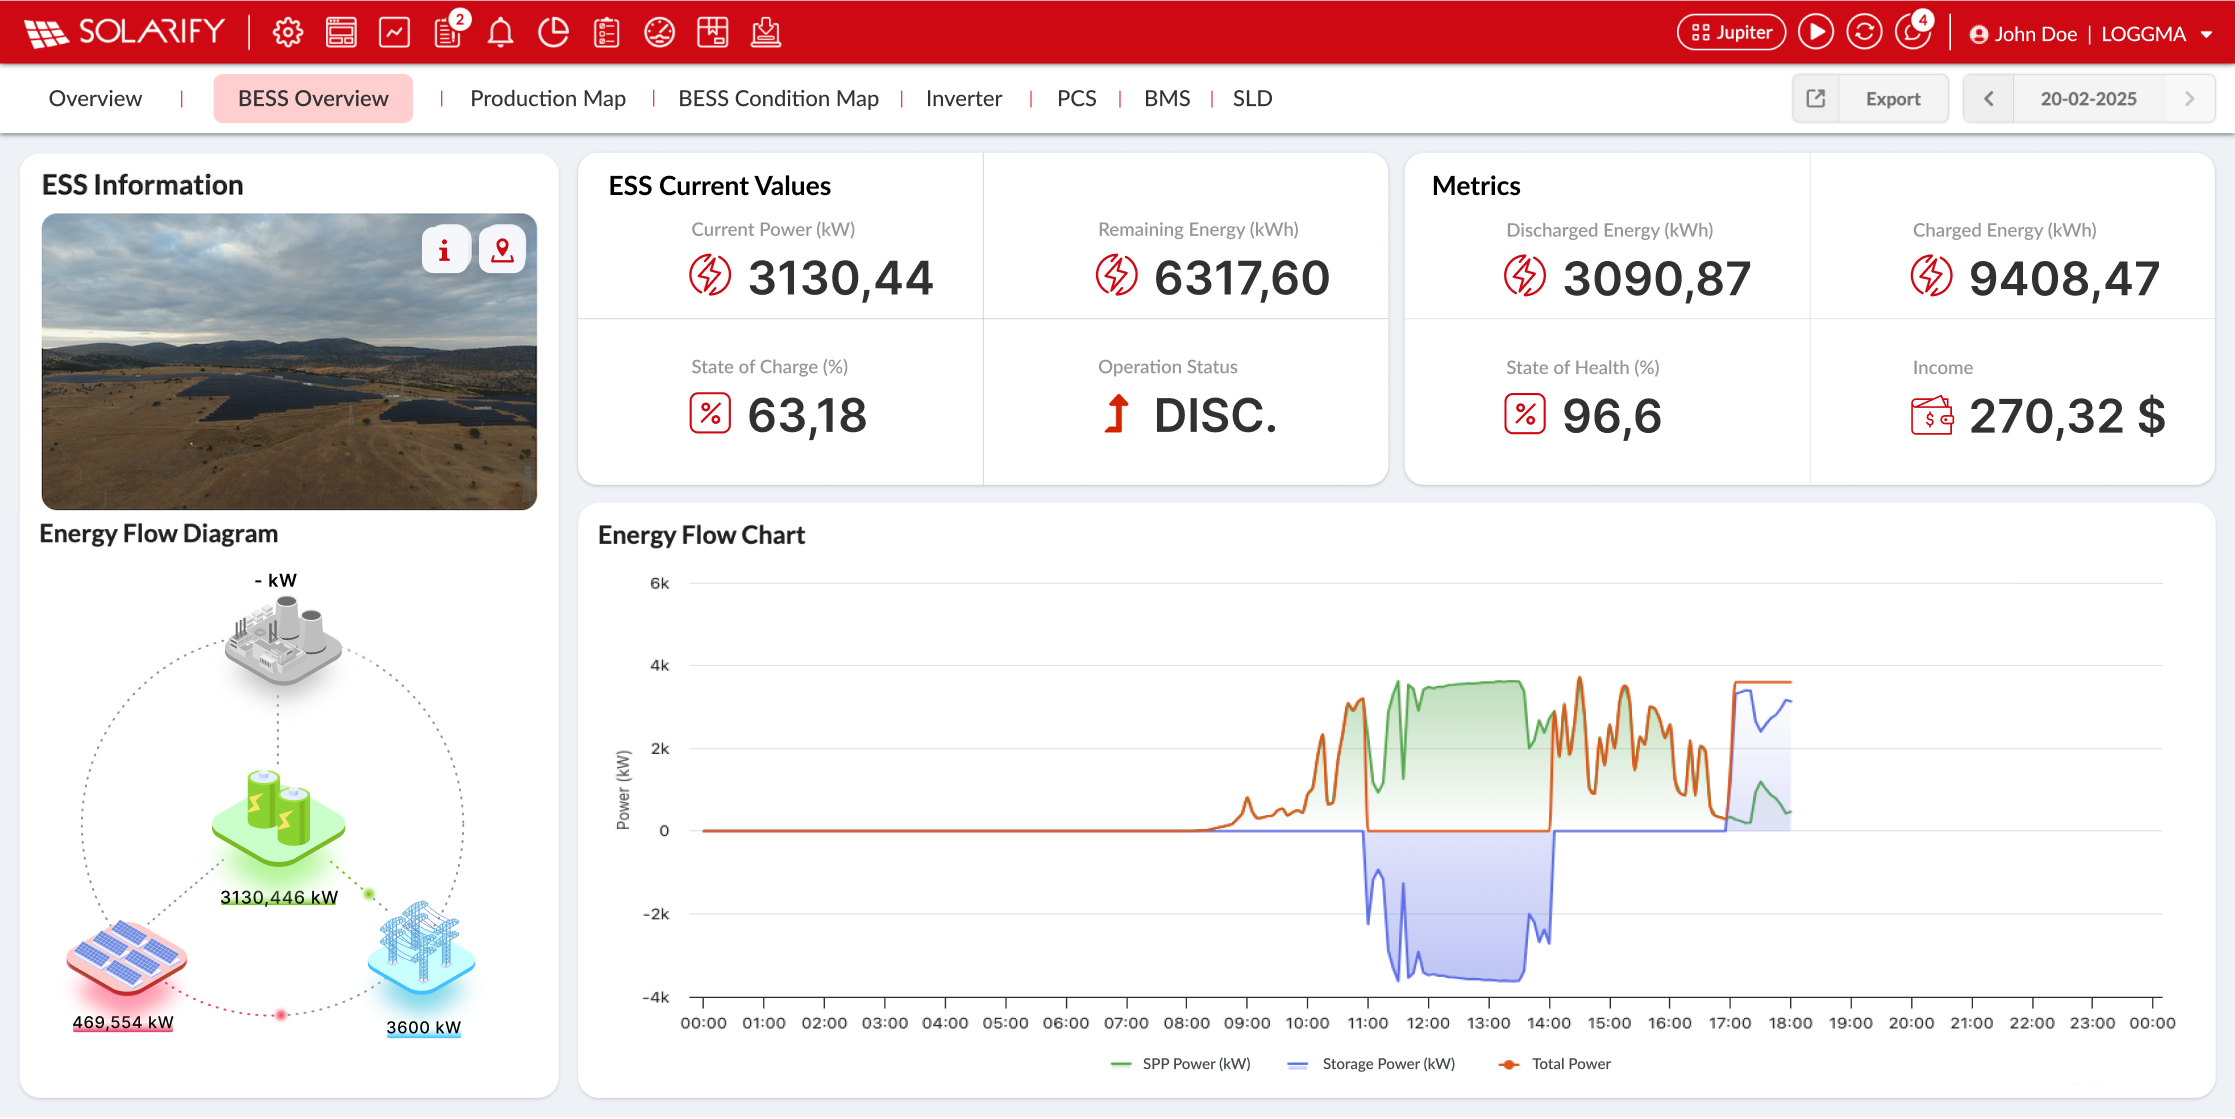The image size is (2235, 1119).
Task: Go to previous date with left chevron
Action: tap(1988, 99)
